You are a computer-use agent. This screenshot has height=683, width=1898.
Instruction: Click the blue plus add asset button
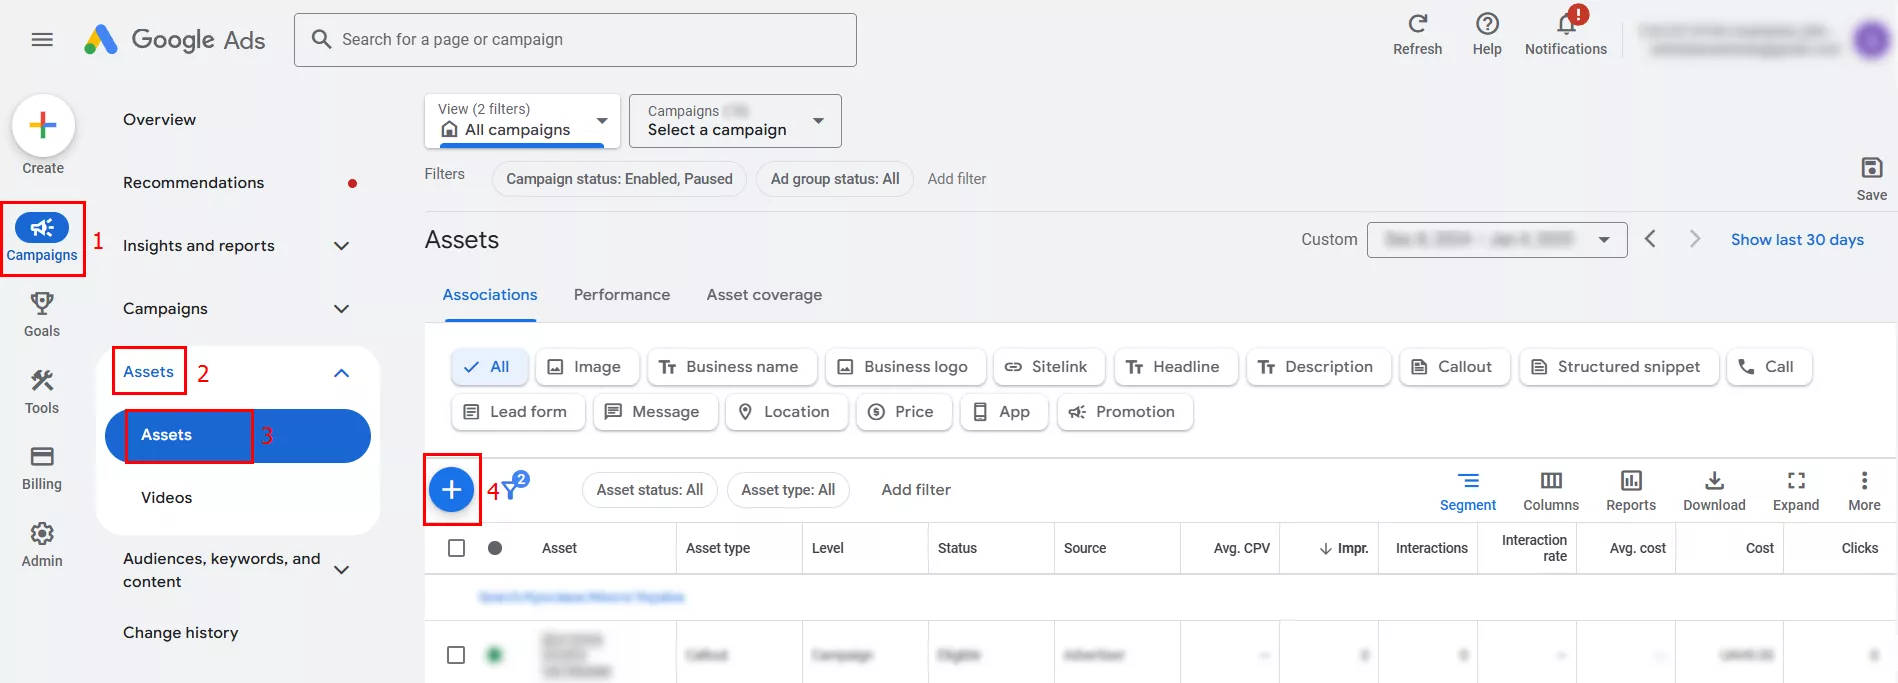click(451, 490)
